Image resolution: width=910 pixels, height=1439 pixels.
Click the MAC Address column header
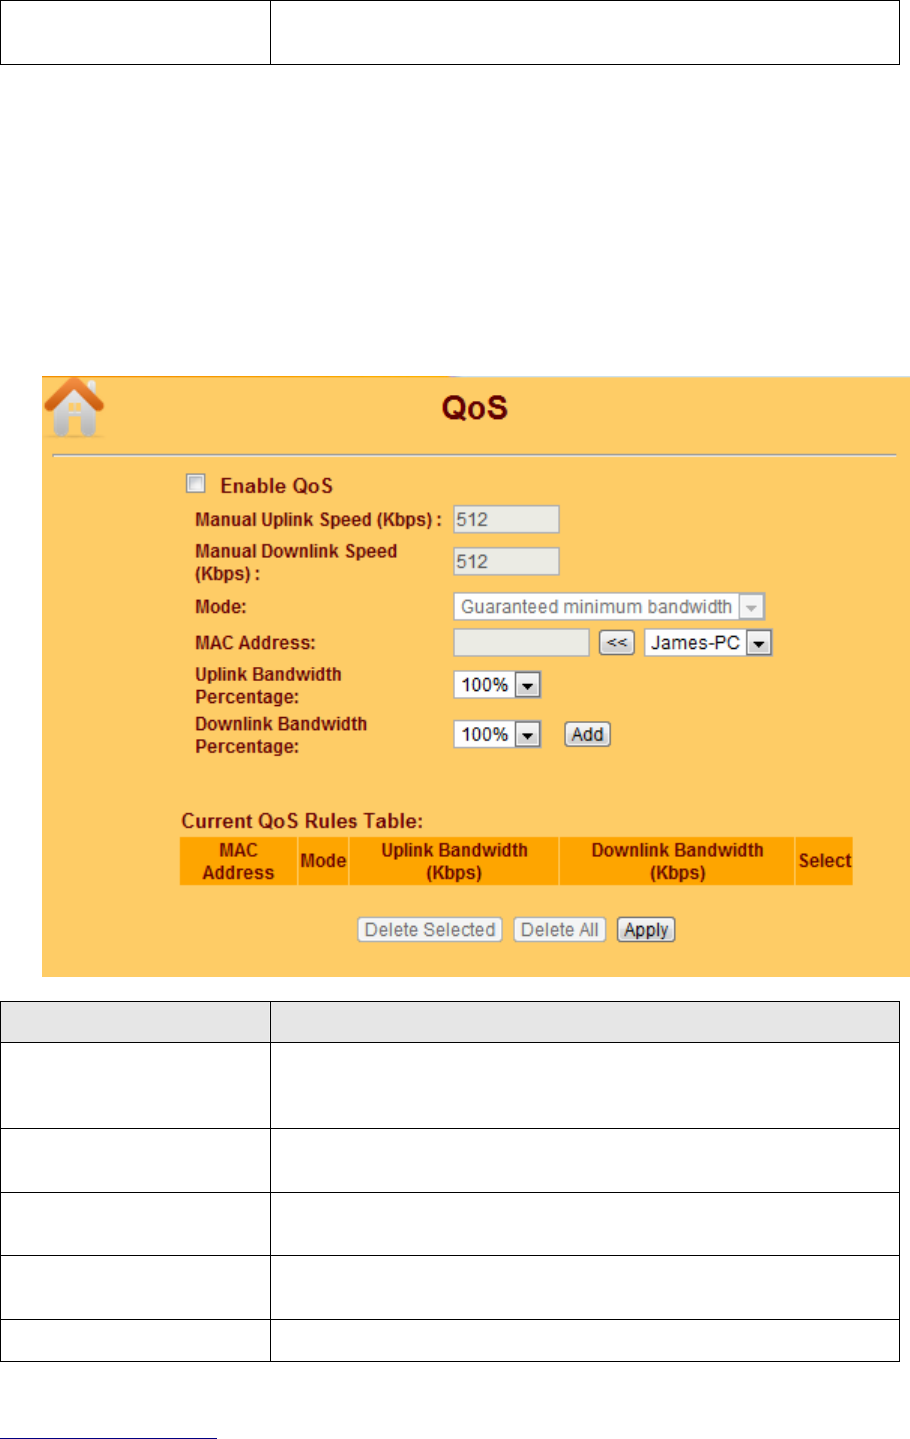(x=238, y=861)
